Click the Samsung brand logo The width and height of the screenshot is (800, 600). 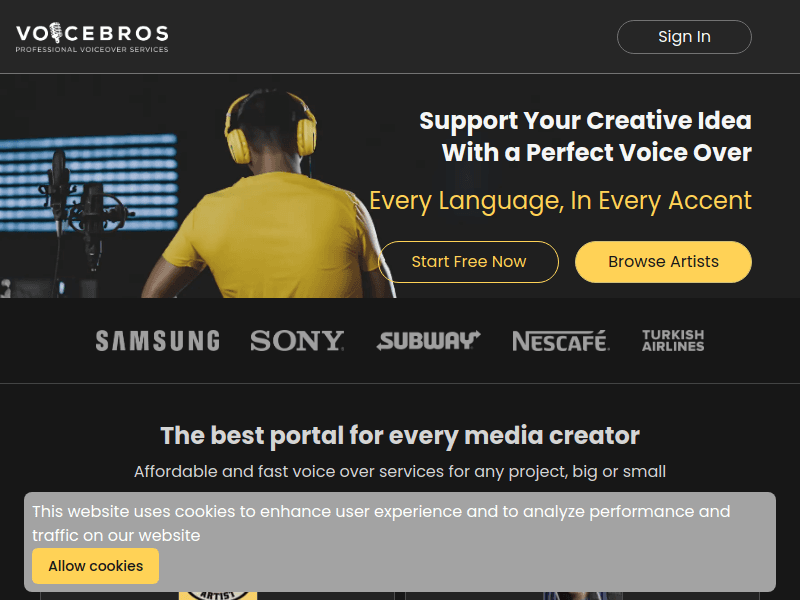click(158, 341)
